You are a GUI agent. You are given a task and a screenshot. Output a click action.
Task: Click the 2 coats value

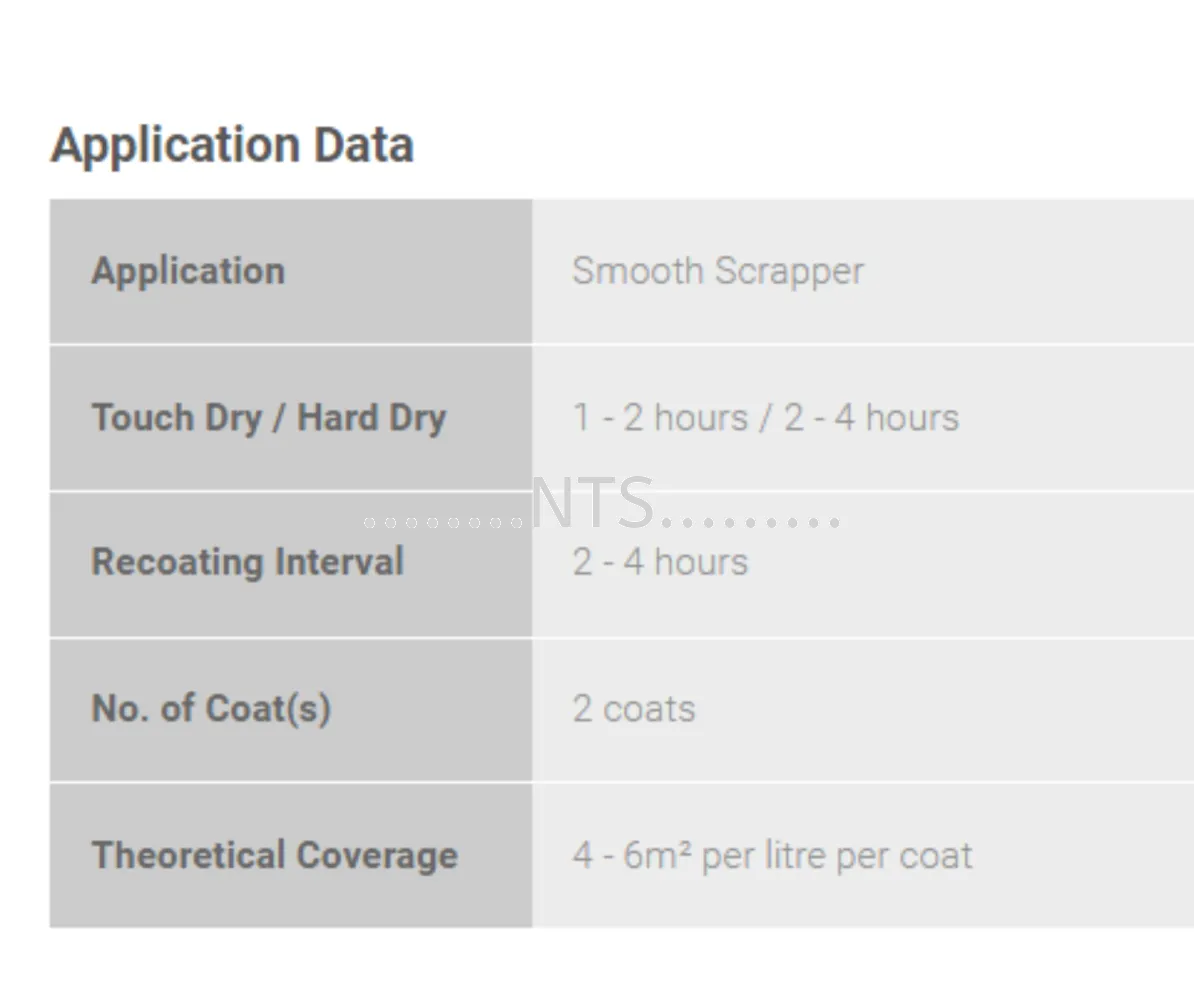634,709
